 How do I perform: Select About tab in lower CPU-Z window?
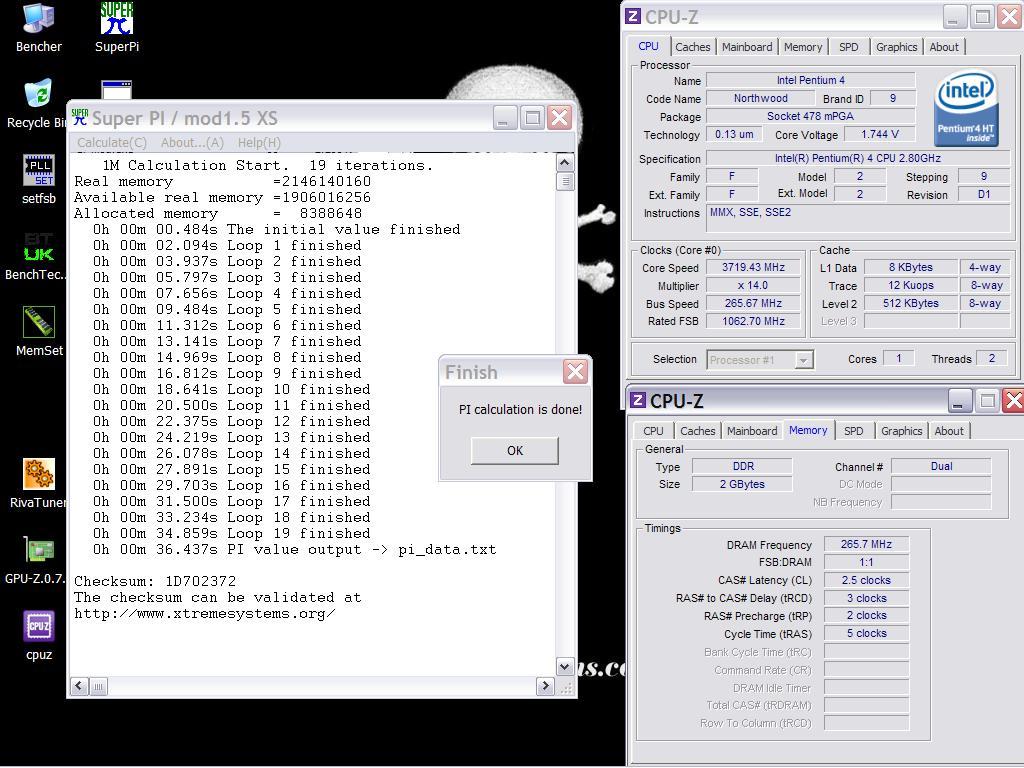pyautogui.click(x=949, y=431)
